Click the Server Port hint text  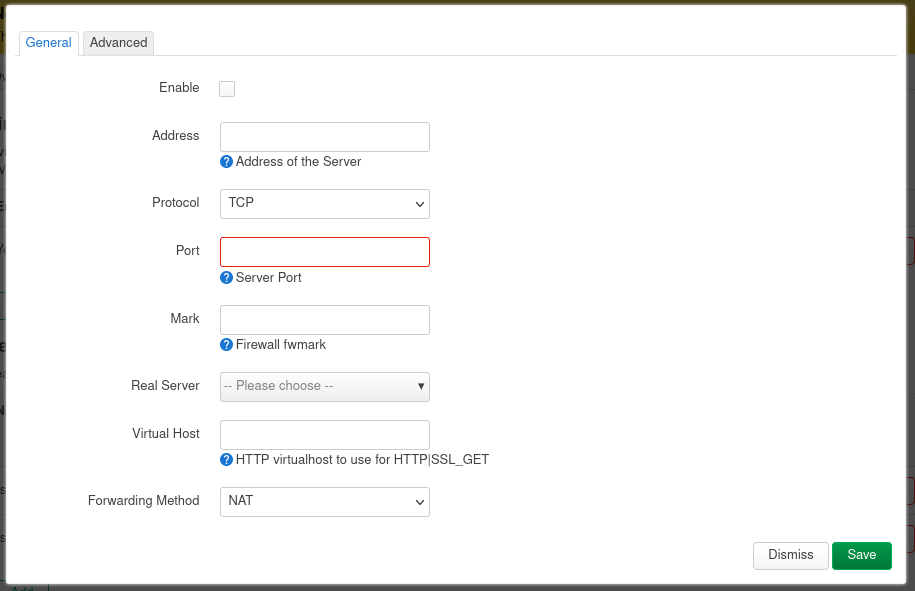coord(268,278)
